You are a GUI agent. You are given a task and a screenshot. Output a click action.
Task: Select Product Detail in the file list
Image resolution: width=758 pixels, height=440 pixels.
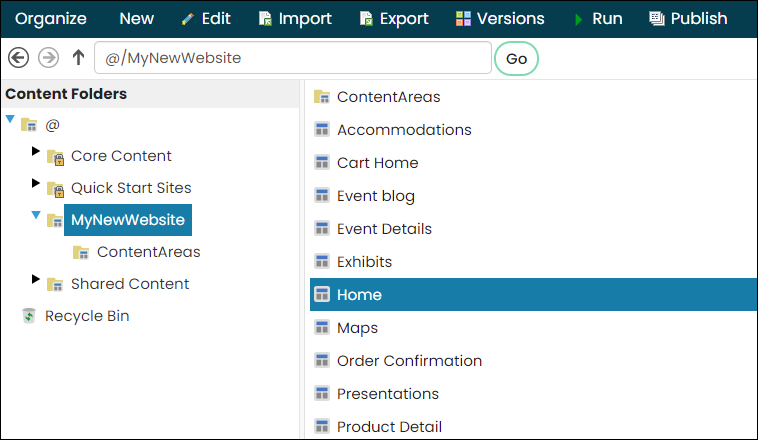389,426
